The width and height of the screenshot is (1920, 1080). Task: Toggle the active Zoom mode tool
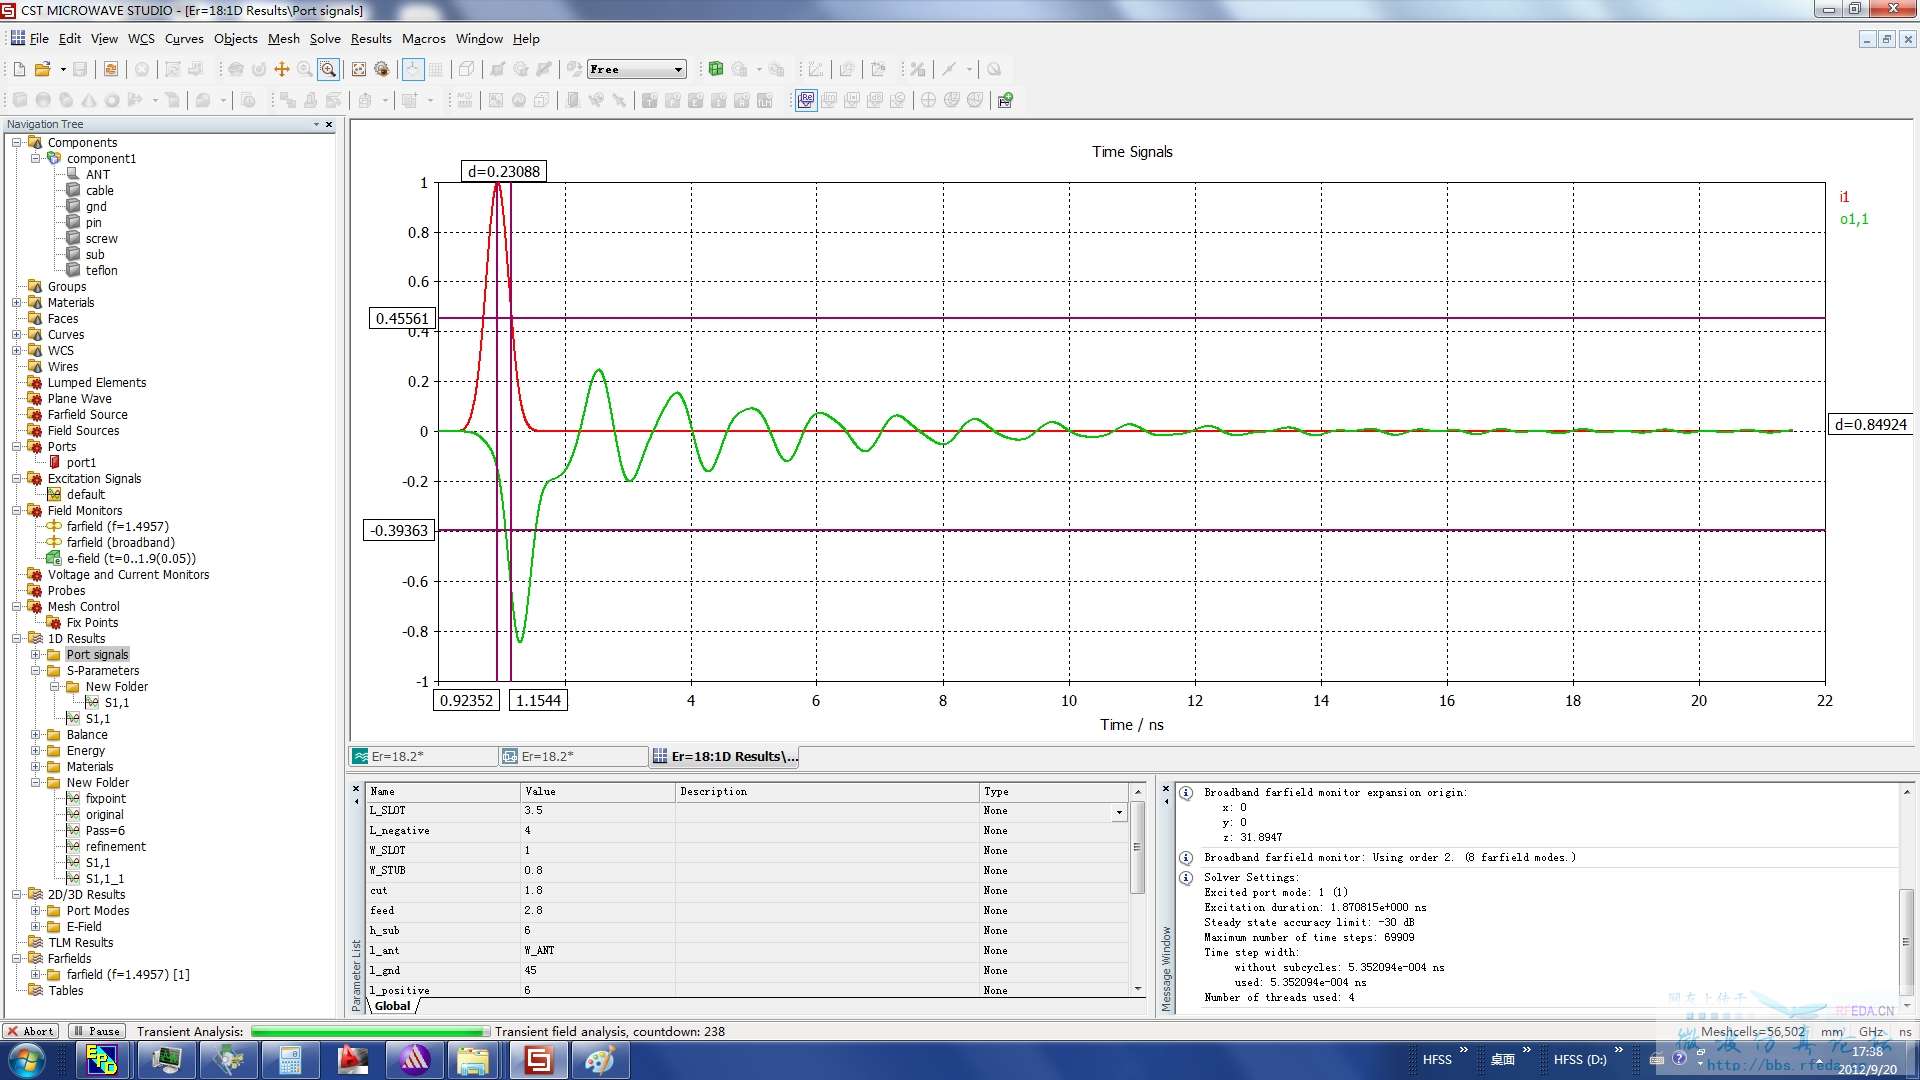[328, 69]
